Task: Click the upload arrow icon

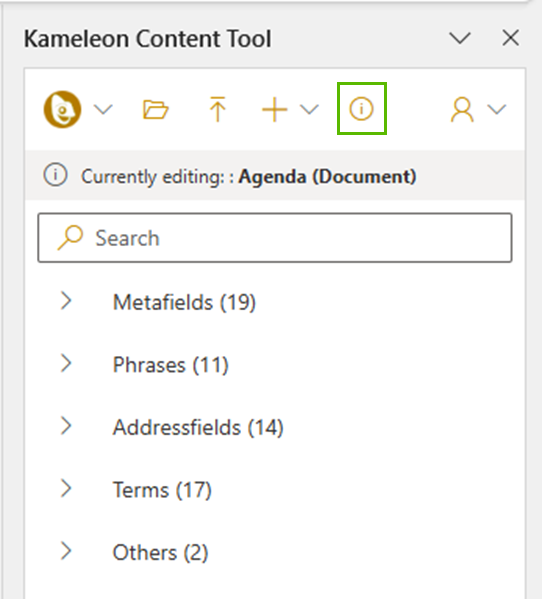Action: coord(218,109)
